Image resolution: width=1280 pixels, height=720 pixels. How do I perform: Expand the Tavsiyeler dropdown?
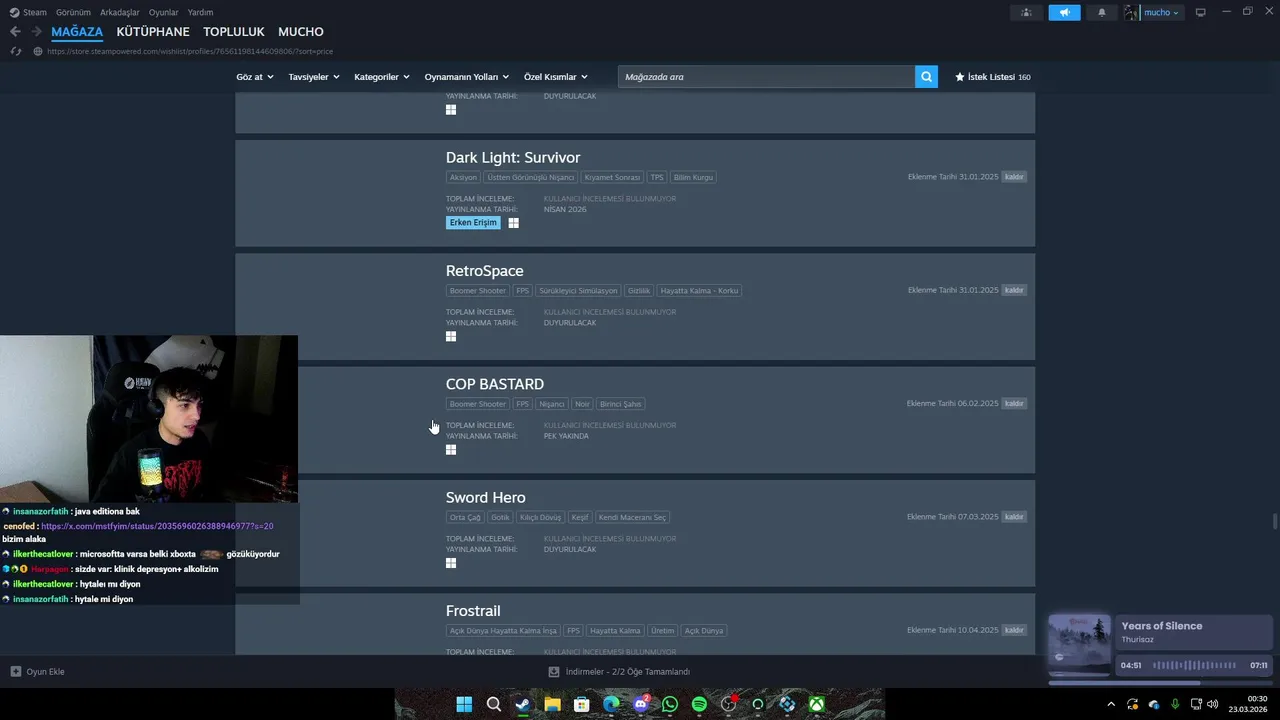point(314,77)
